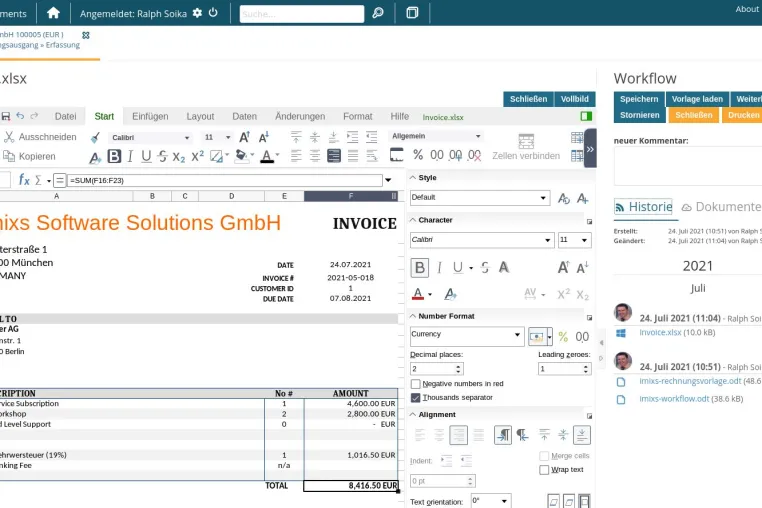Click the logout power icon

tap(213, 13)
